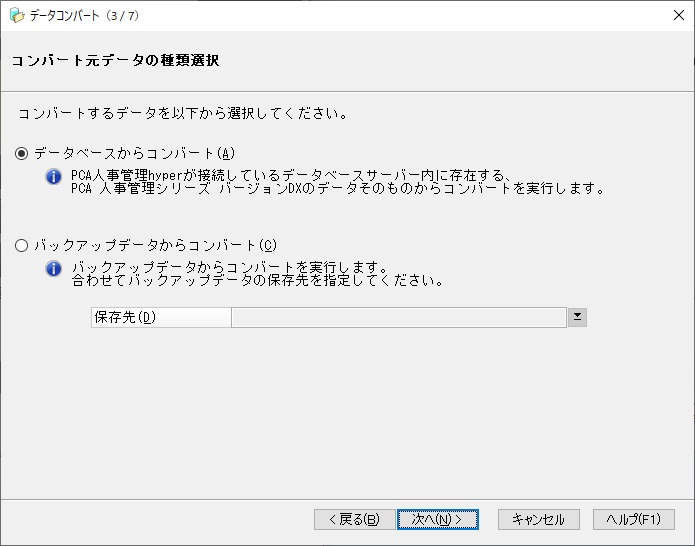Cancel the wizard with the キャンセル button

[x=539, y=519]
